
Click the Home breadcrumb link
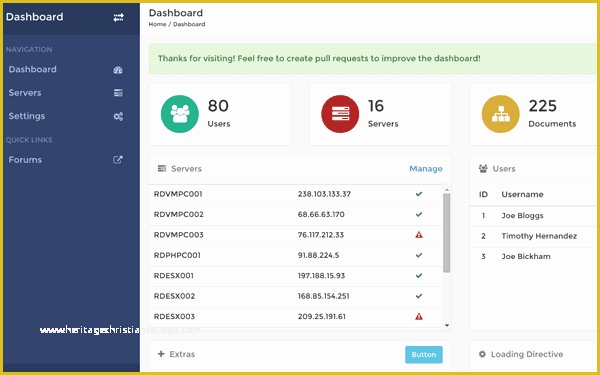tap(157, 24)
